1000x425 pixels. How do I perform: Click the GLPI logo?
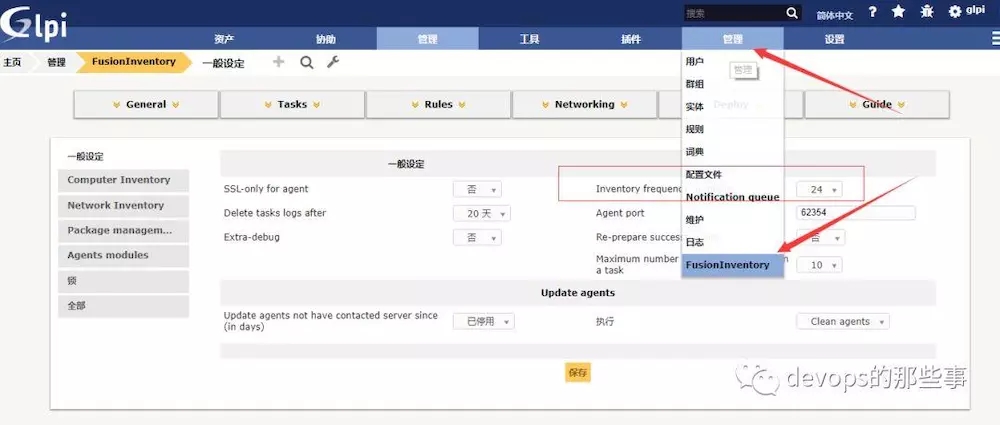click(x=33, y=23)
